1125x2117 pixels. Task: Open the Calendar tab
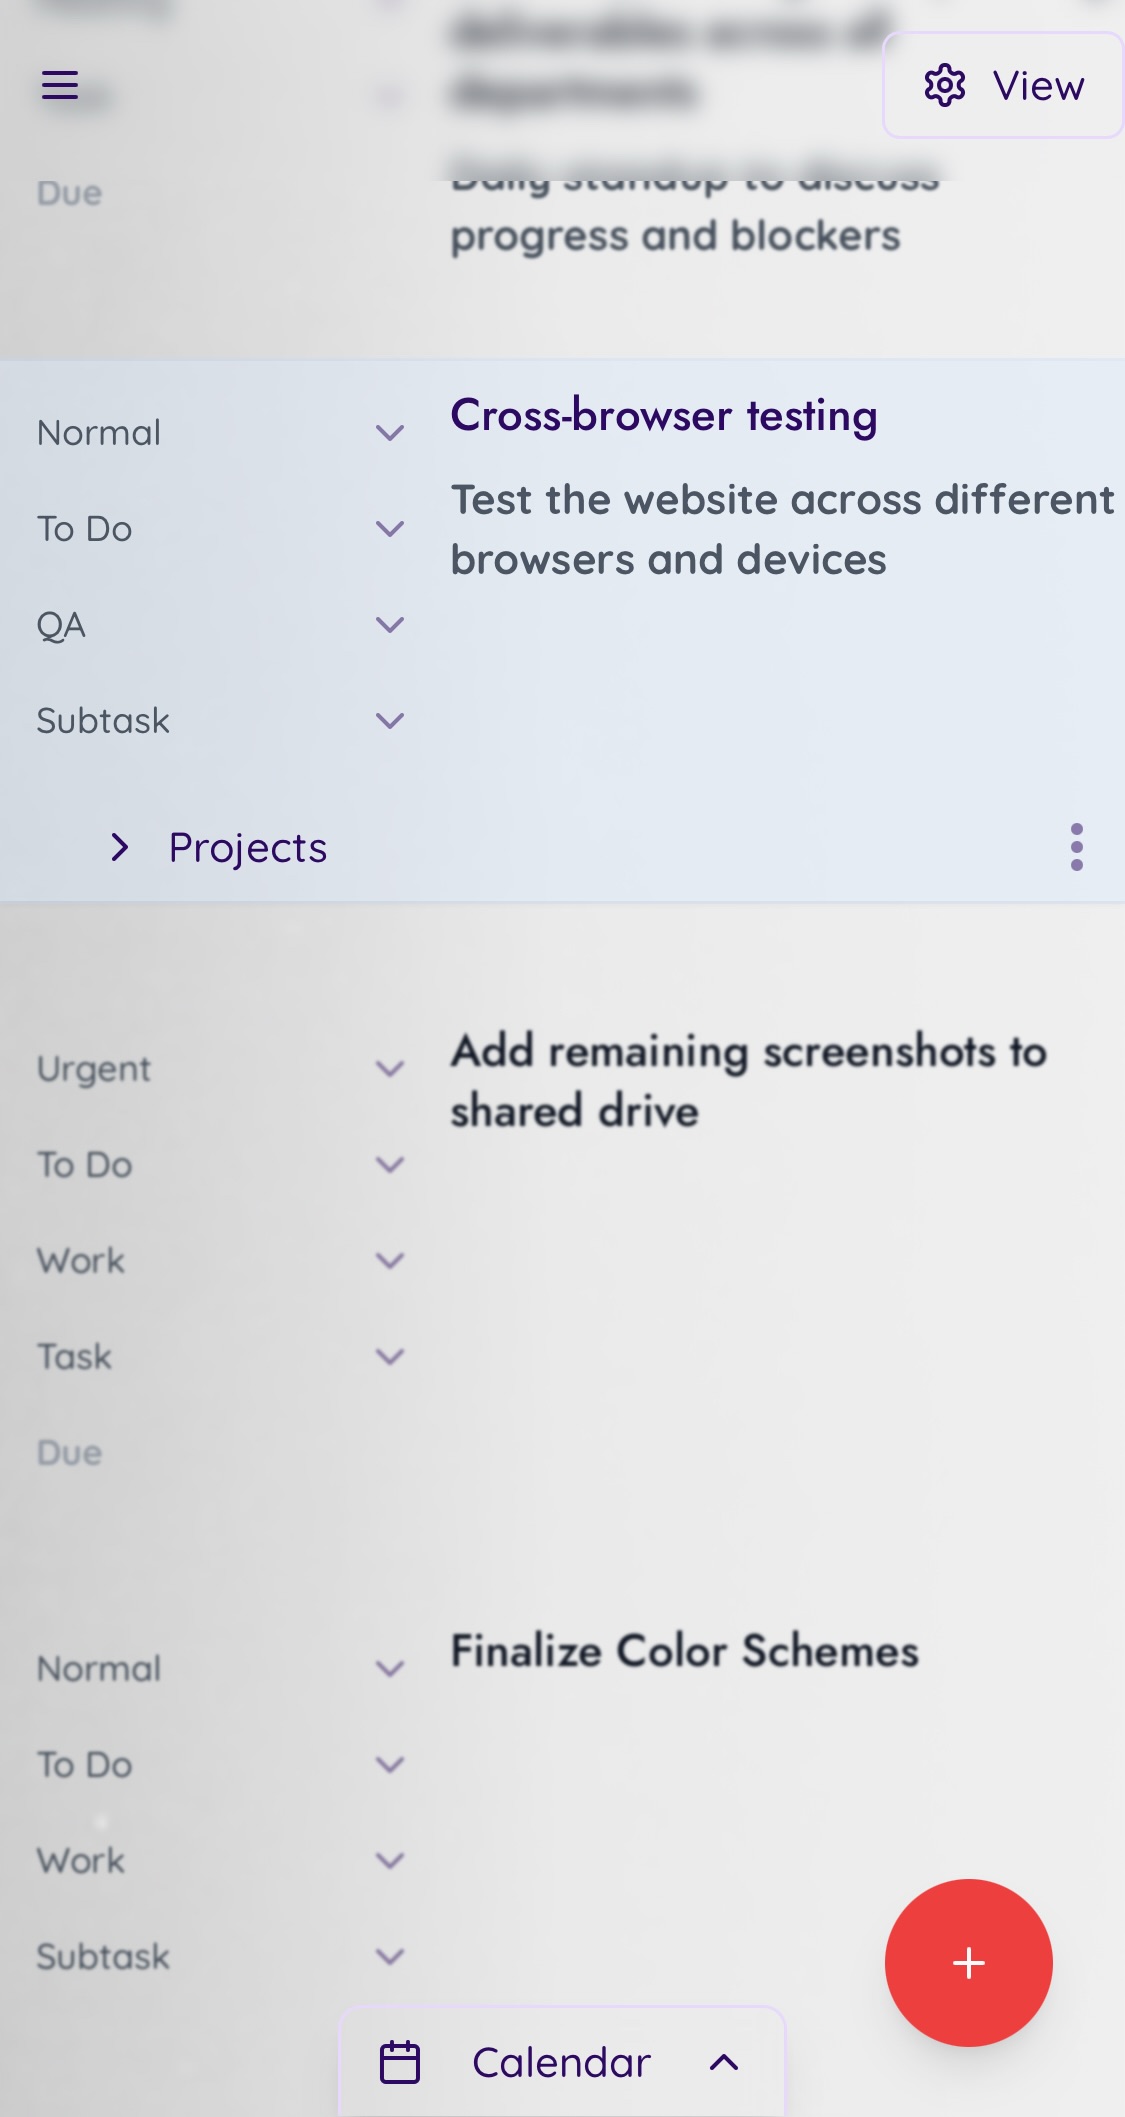coord(561,2062)
